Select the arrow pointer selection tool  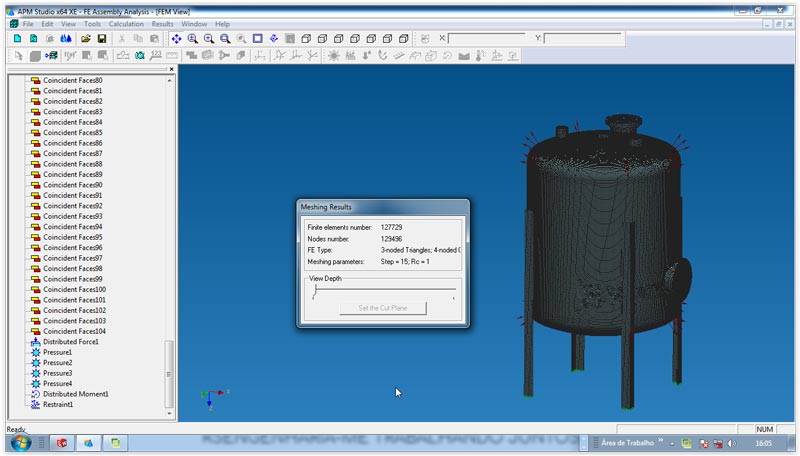18,55
